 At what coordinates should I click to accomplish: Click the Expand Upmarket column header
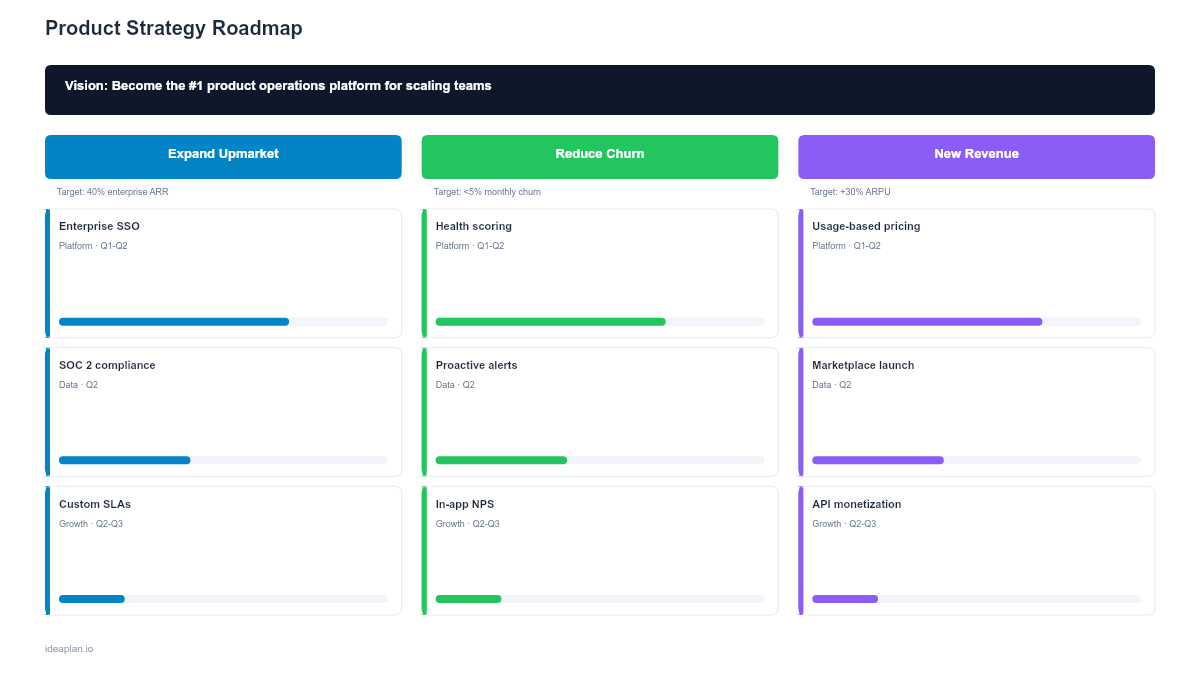[x=223, y=156]
